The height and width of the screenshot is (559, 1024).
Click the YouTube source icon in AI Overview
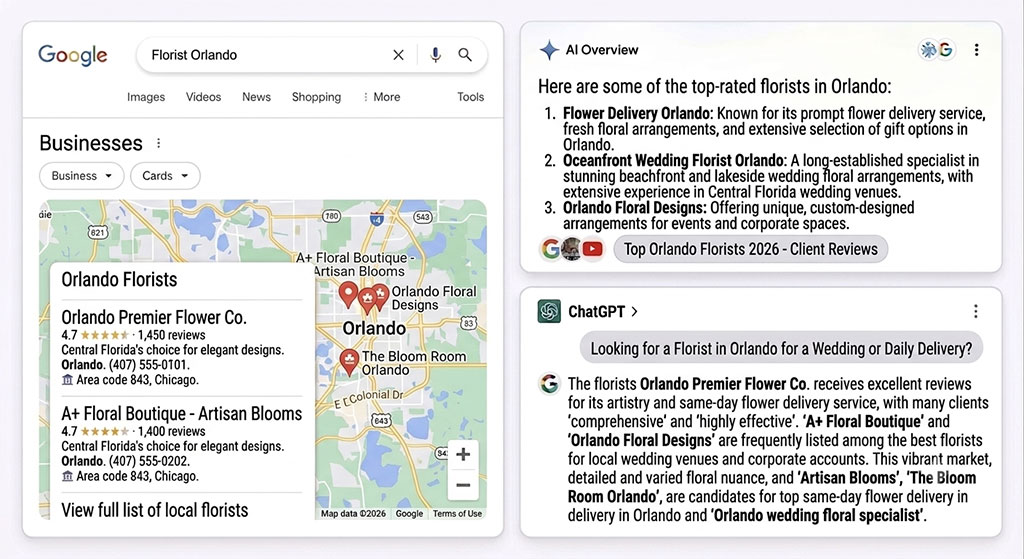click(x=592, y=249)
